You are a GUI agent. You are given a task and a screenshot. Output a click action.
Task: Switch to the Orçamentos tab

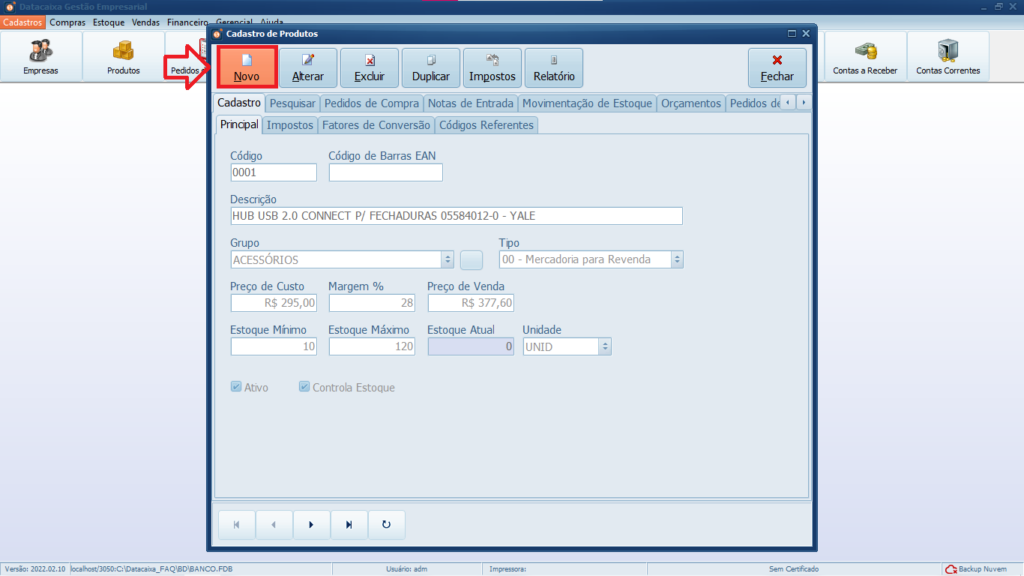pyautogui.click(x=691, y=103)
